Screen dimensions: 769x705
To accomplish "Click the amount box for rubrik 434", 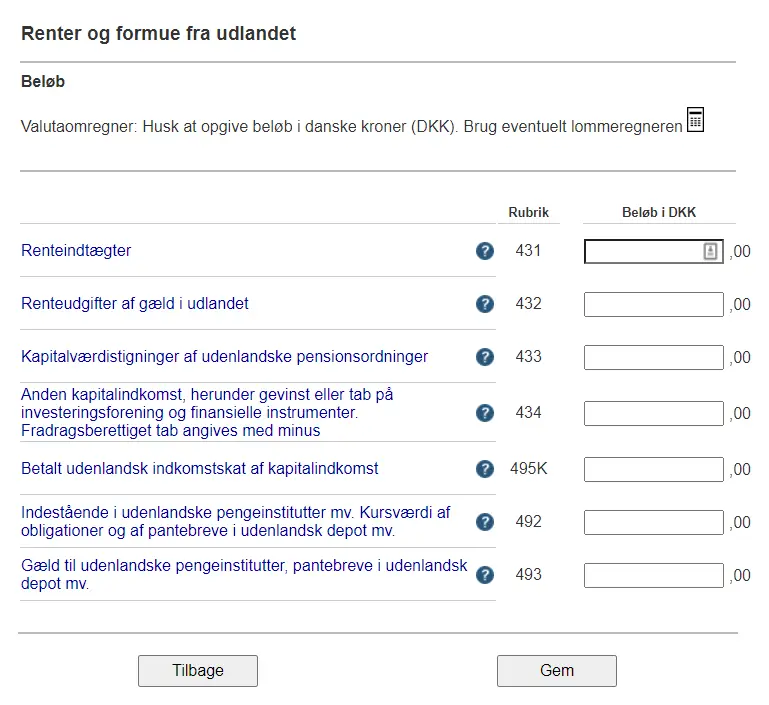I will [653, 413].
